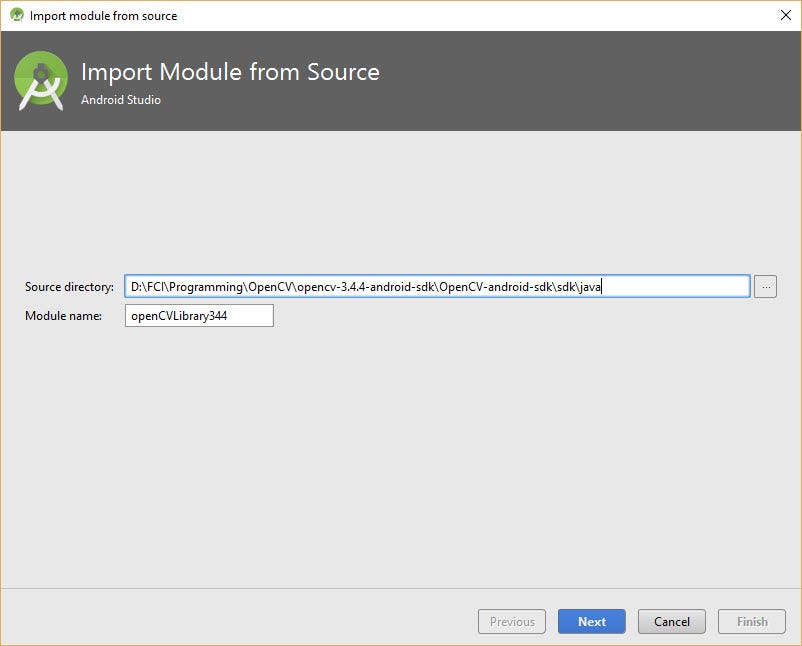Click the browse button beside Source directory
802x646 pixels.
click(x=765, y=286)
